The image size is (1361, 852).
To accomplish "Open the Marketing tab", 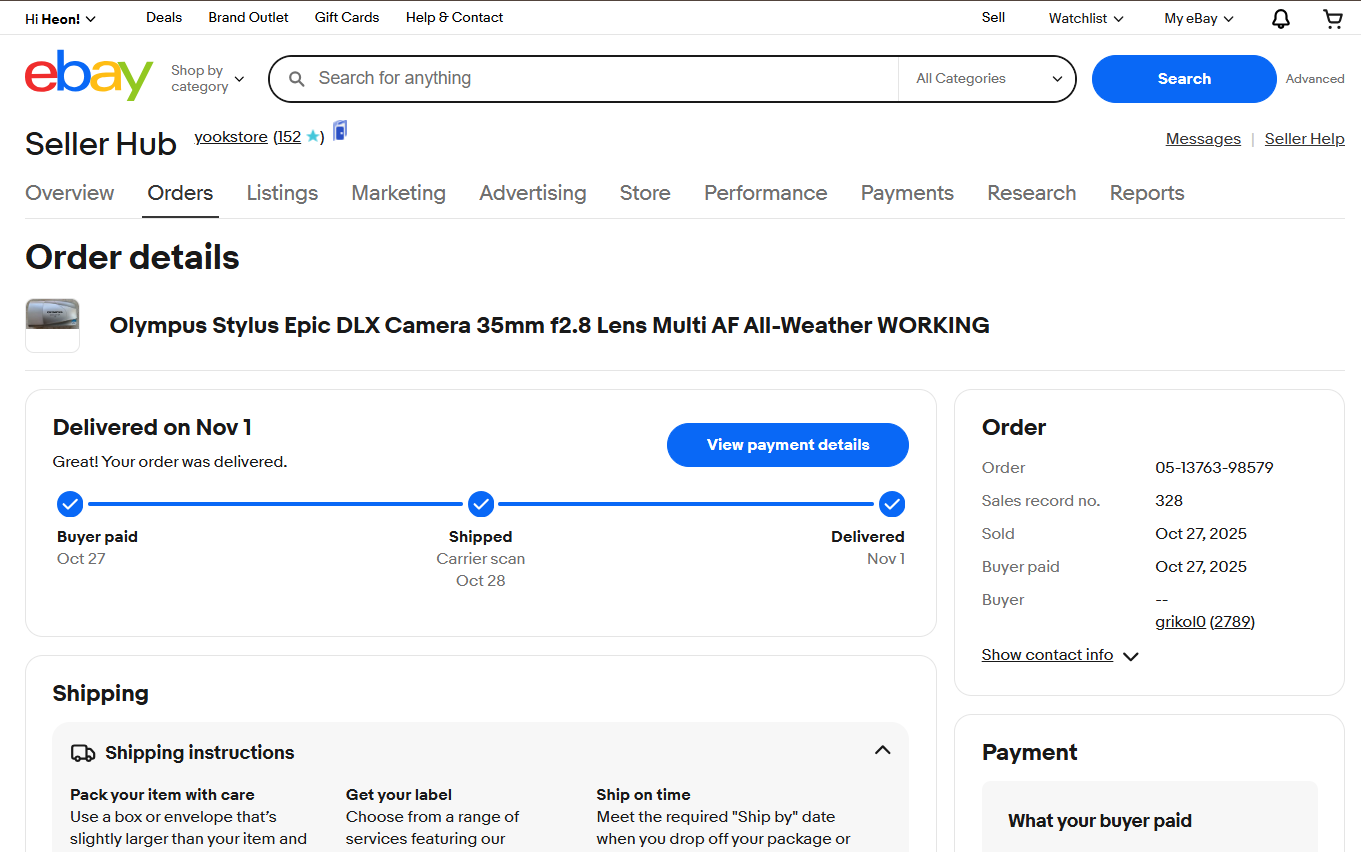I will coord(398,193).
